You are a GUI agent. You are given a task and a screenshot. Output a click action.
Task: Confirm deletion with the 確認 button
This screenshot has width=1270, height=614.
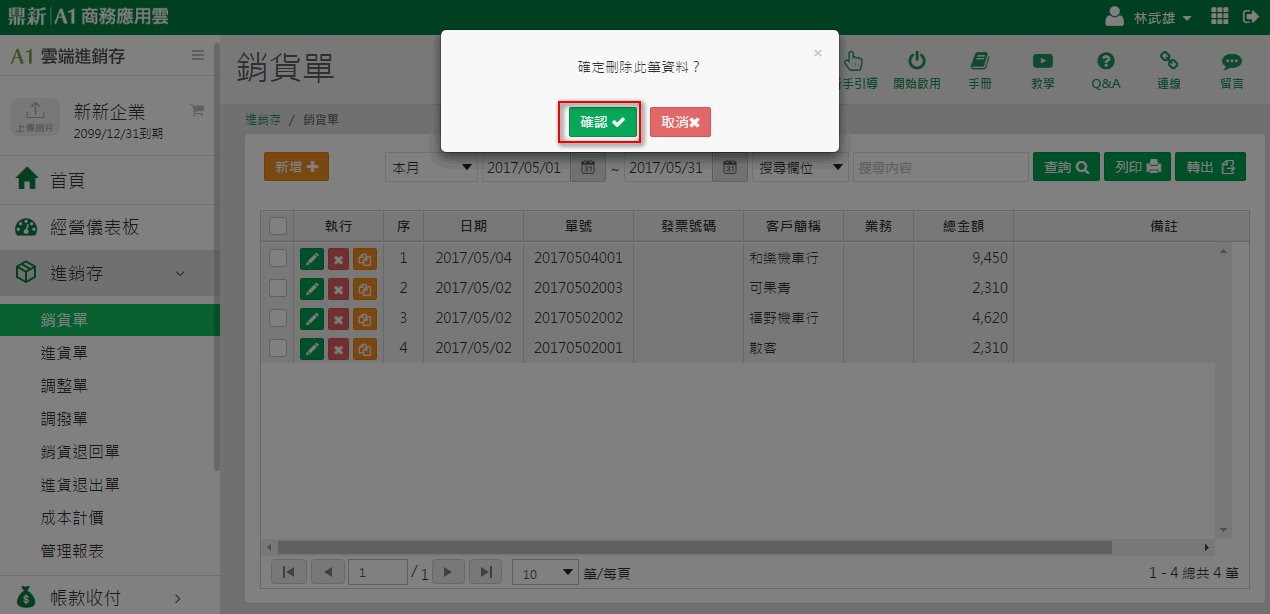602,122
